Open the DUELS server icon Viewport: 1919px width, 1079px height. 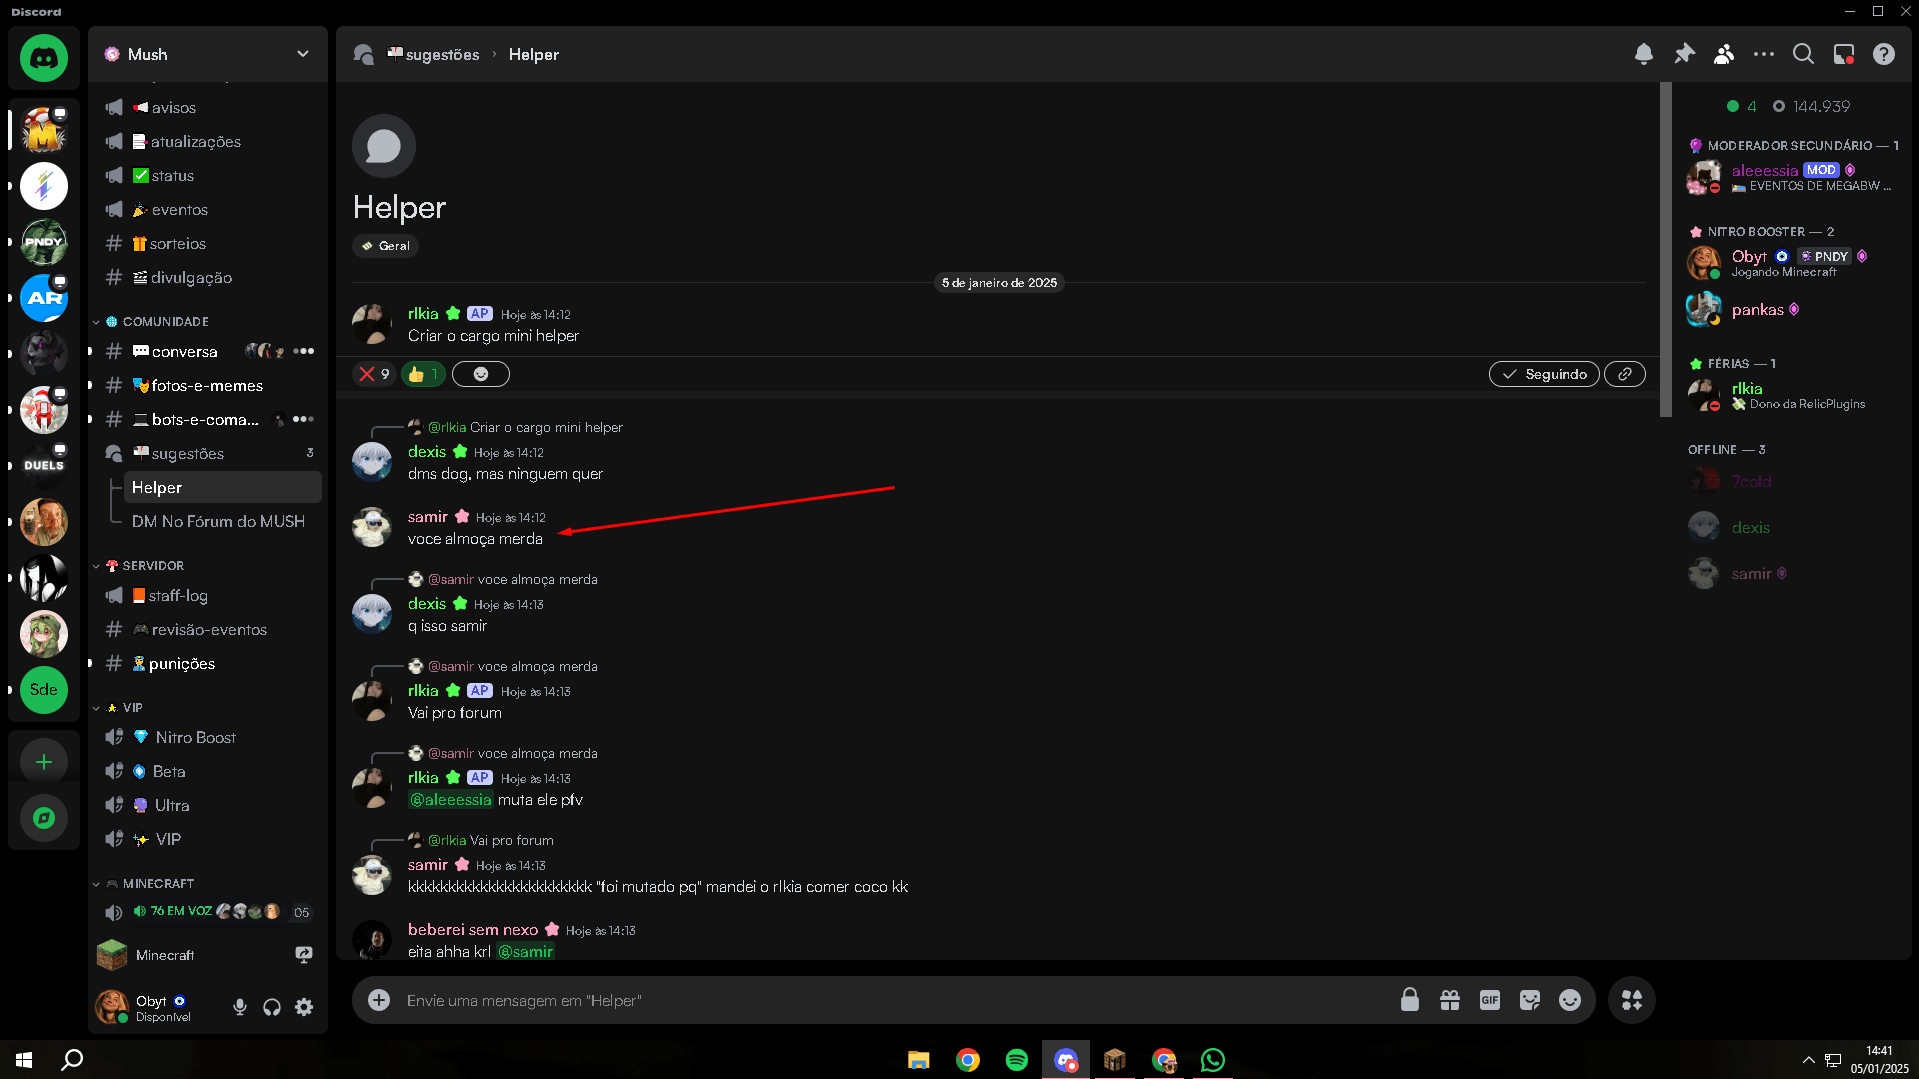[44, 466]
